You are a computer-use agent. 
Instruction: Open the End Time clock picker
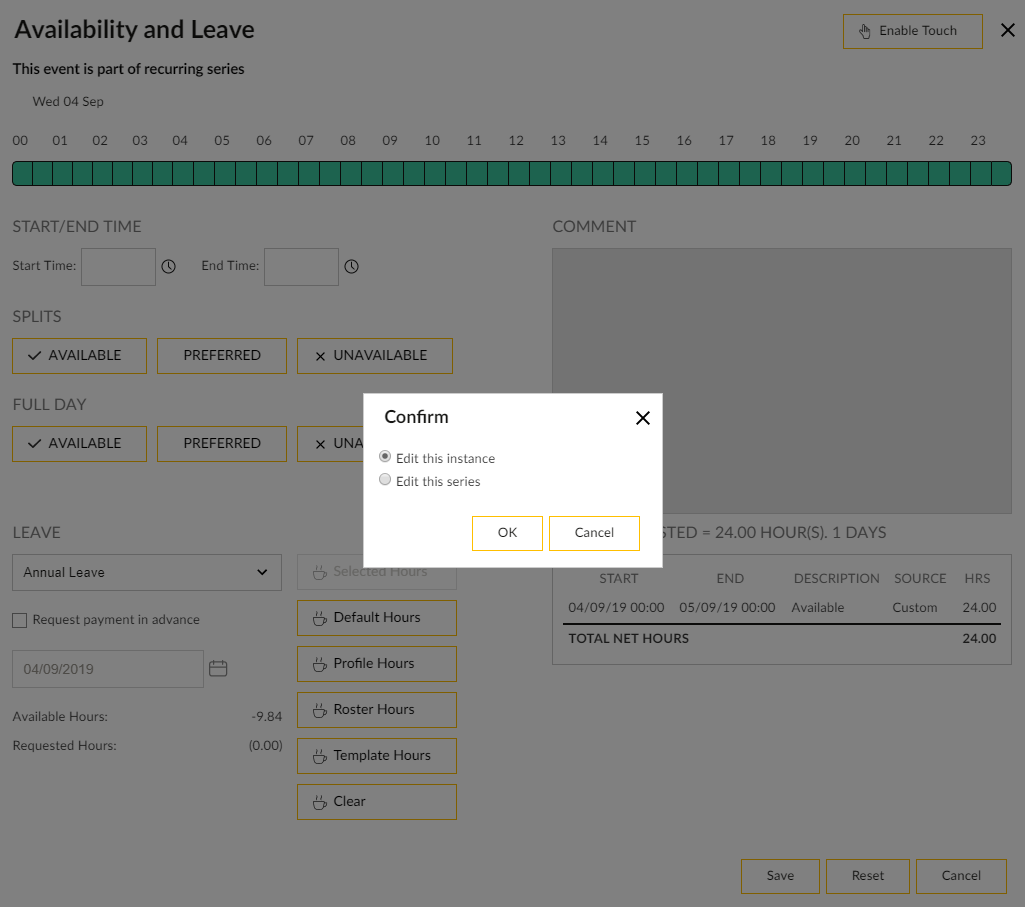click(352, 266)
